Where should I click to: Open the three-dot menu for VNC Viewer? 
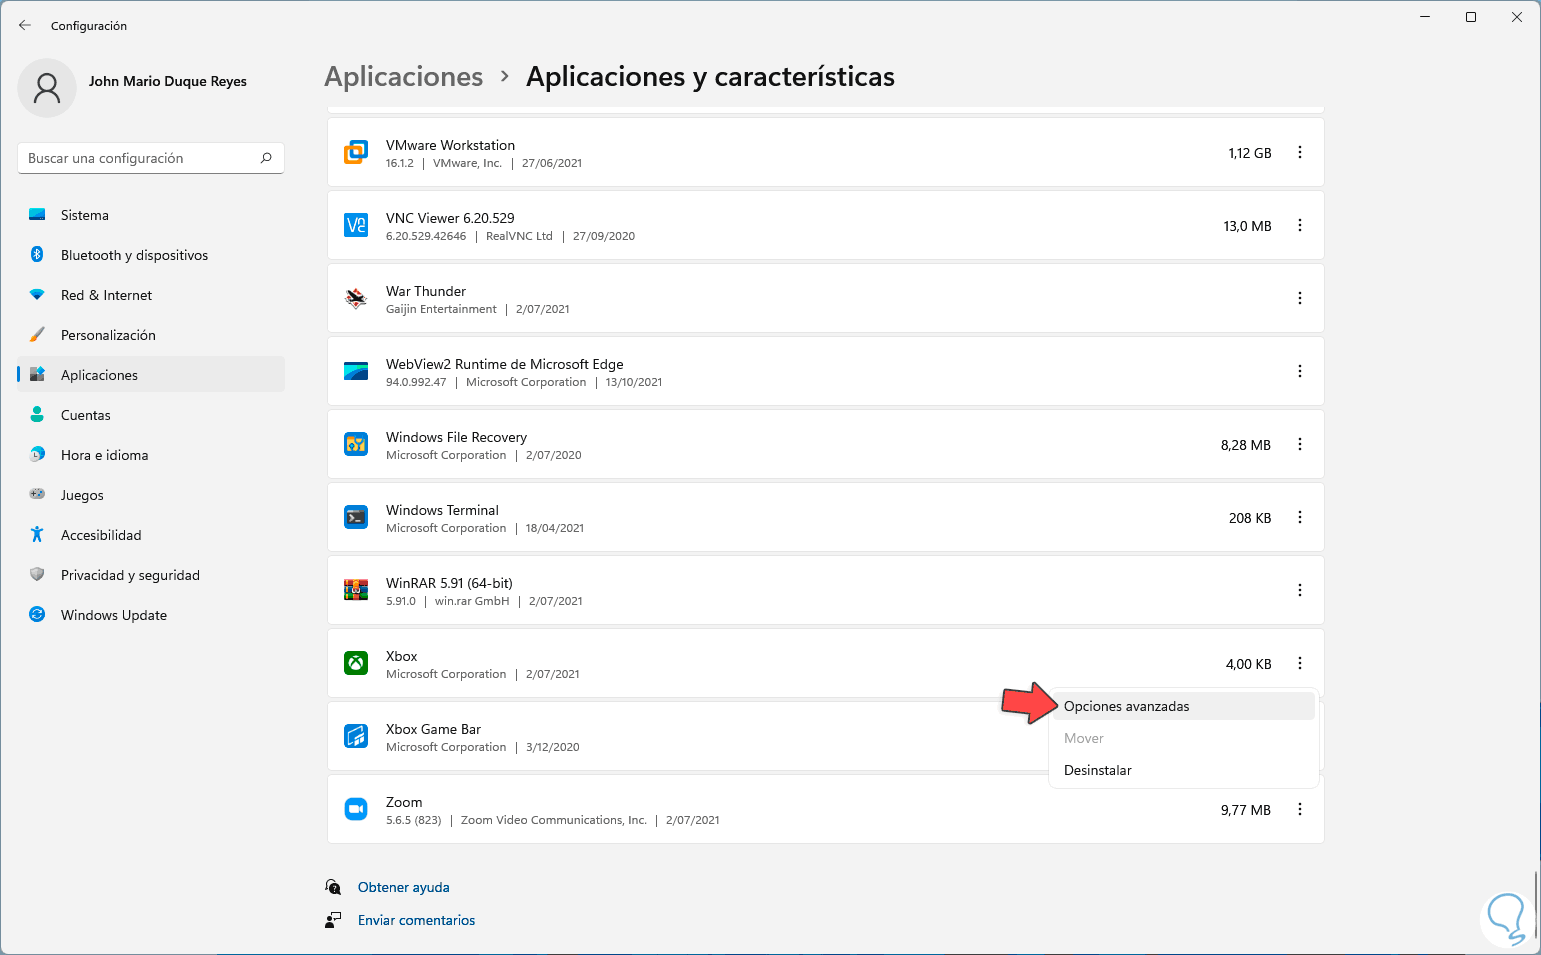1300,226
